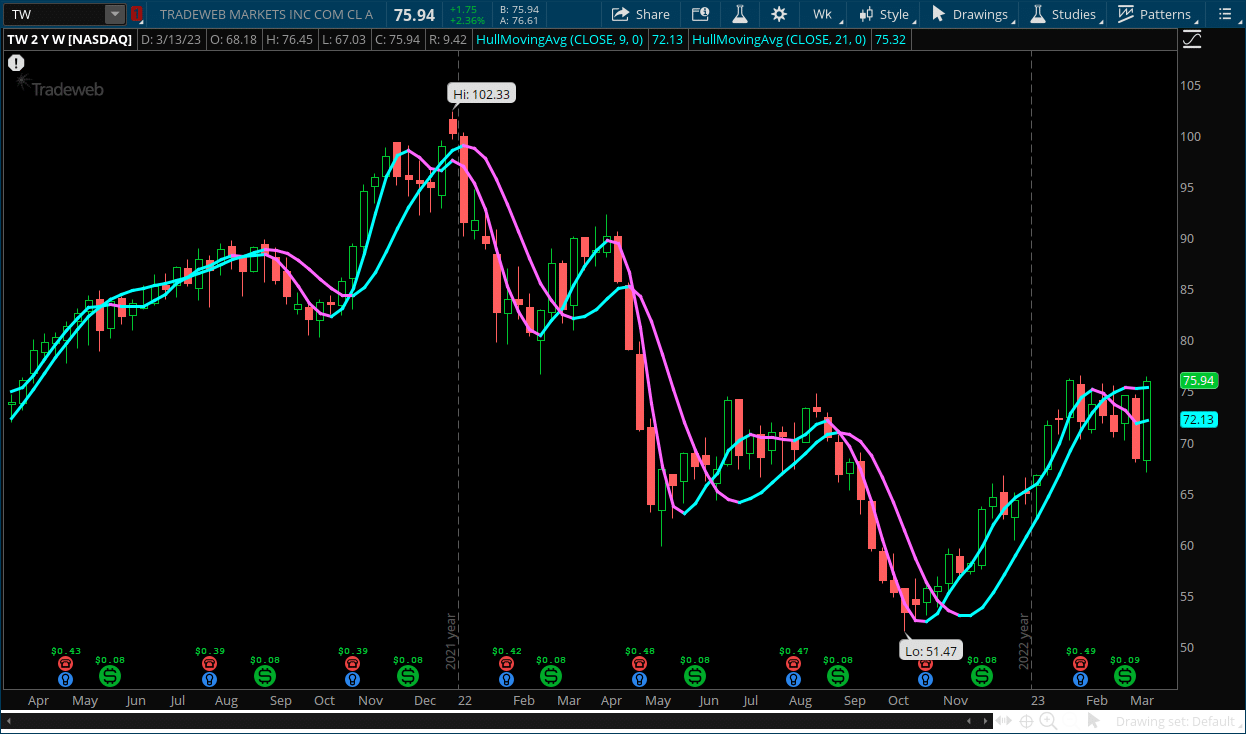This screenshot has height=734, width=1246.
Task: Click the cyan 72.13 price axis label
Action: 1197,419
